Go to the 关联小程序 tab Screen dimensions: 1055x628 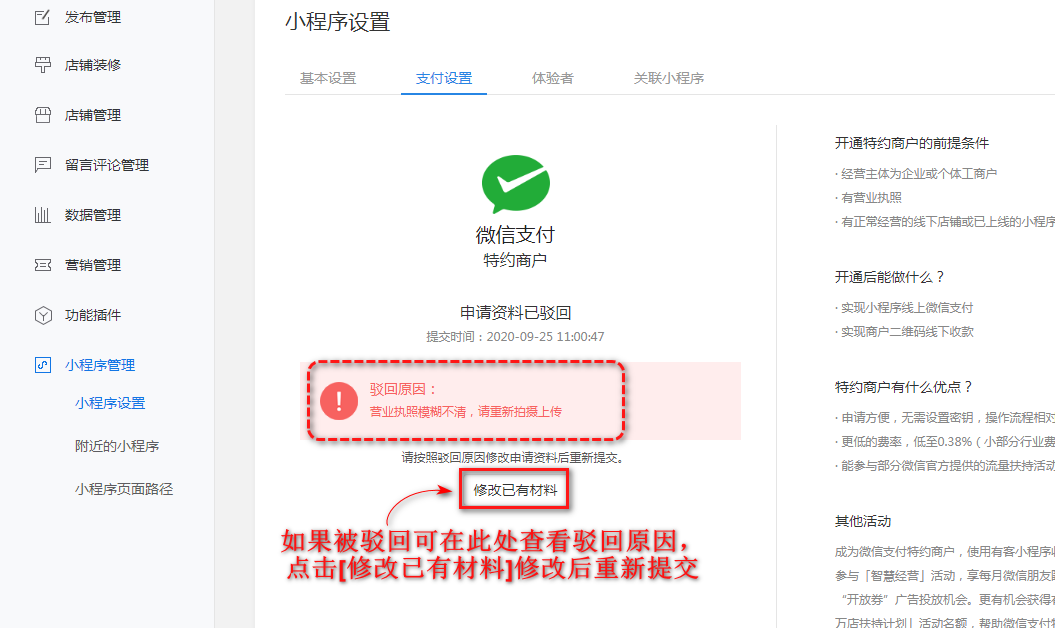[x=668, y=78]
